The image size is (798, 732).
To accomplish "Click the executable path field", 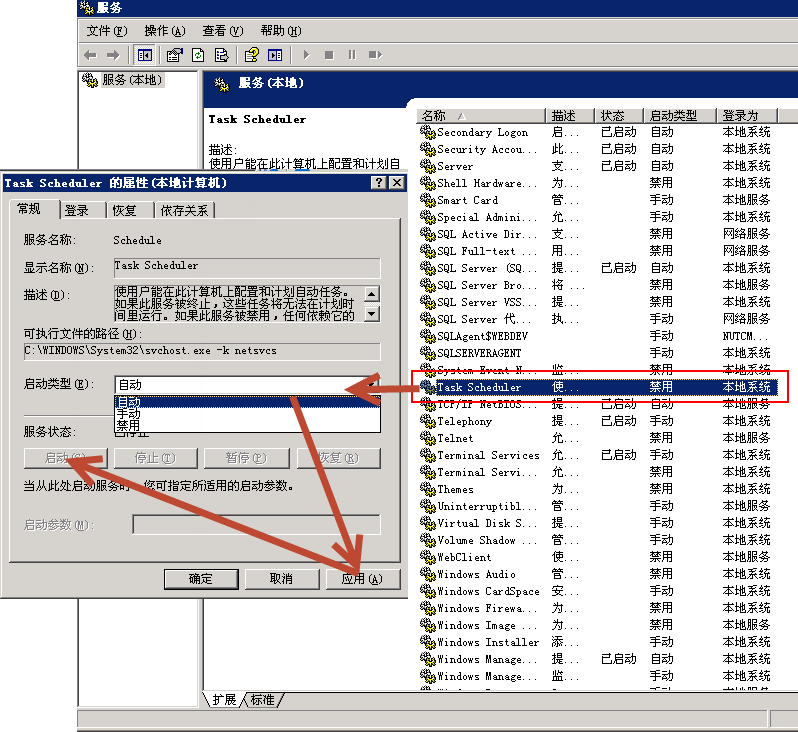I will [202, 351].
